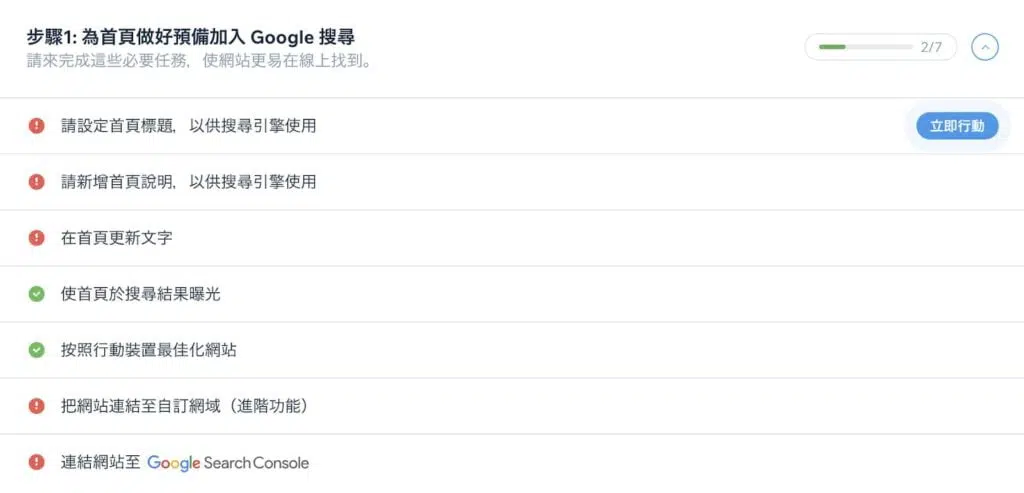This screenshot has height=493, width=1024.
Task: Click the Google Search Console logo
Action: pyautogui.click(x=228, y=463)
